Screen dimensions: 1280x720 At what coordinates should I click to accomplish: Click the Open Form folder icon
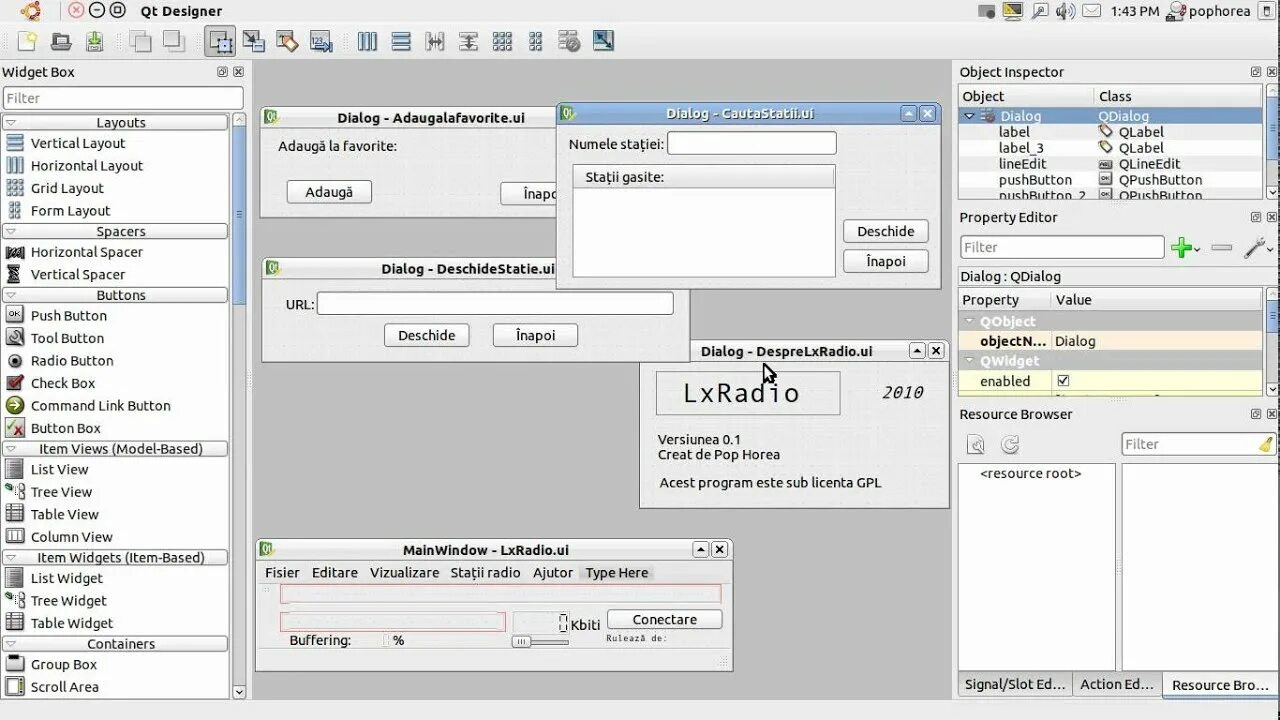(x=61, y=41)
